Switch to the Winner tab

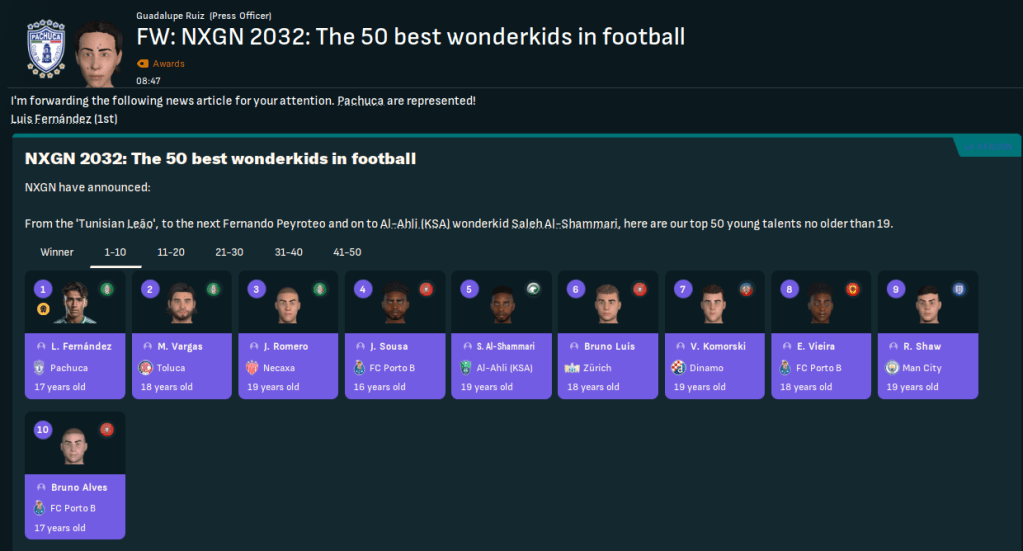(57, 252)
